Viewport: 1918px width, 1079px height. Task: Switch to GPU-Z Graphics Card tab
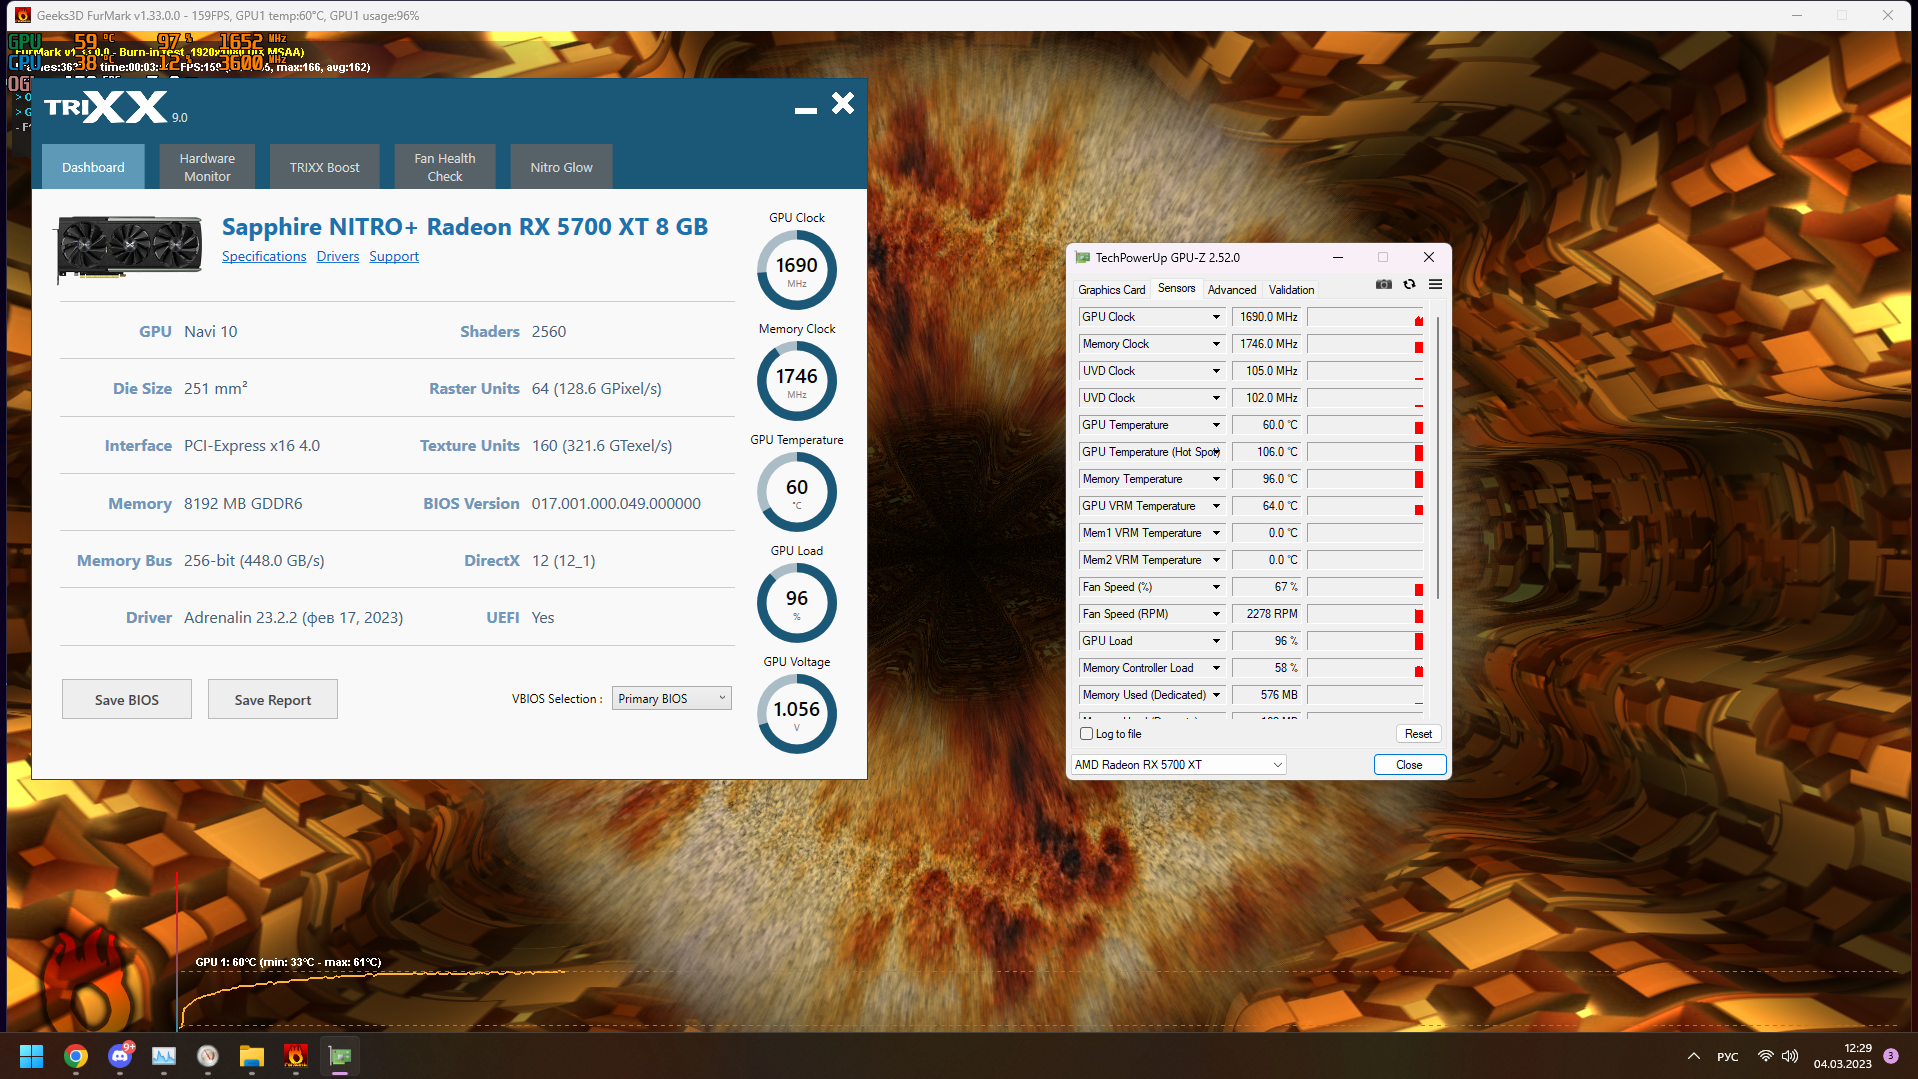coord(1111,290)
